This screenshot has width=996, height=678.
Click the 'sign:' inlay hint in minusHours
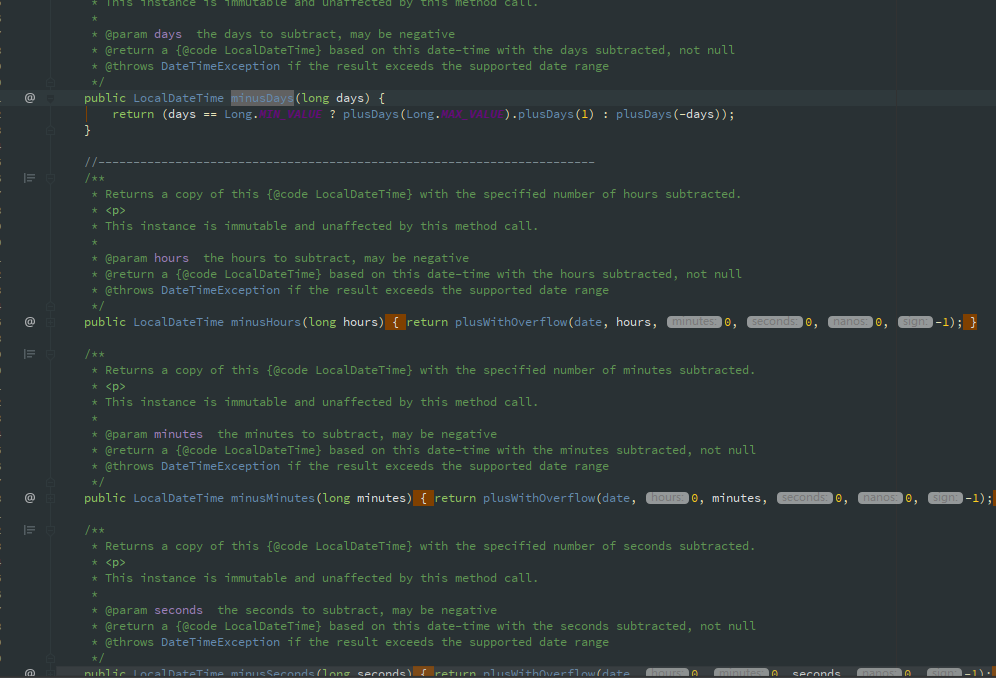[x=915, y=322]
